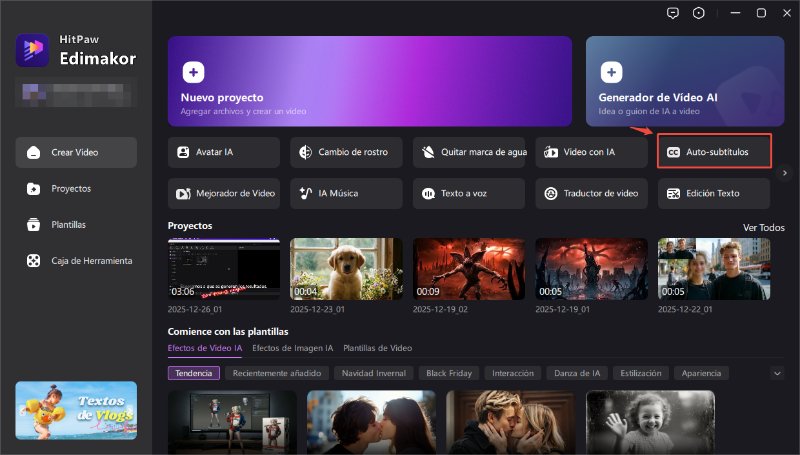The width and height of the screenshot is (800, 455).
Task: Show more tools with right chevron
Action: [785, 173]
